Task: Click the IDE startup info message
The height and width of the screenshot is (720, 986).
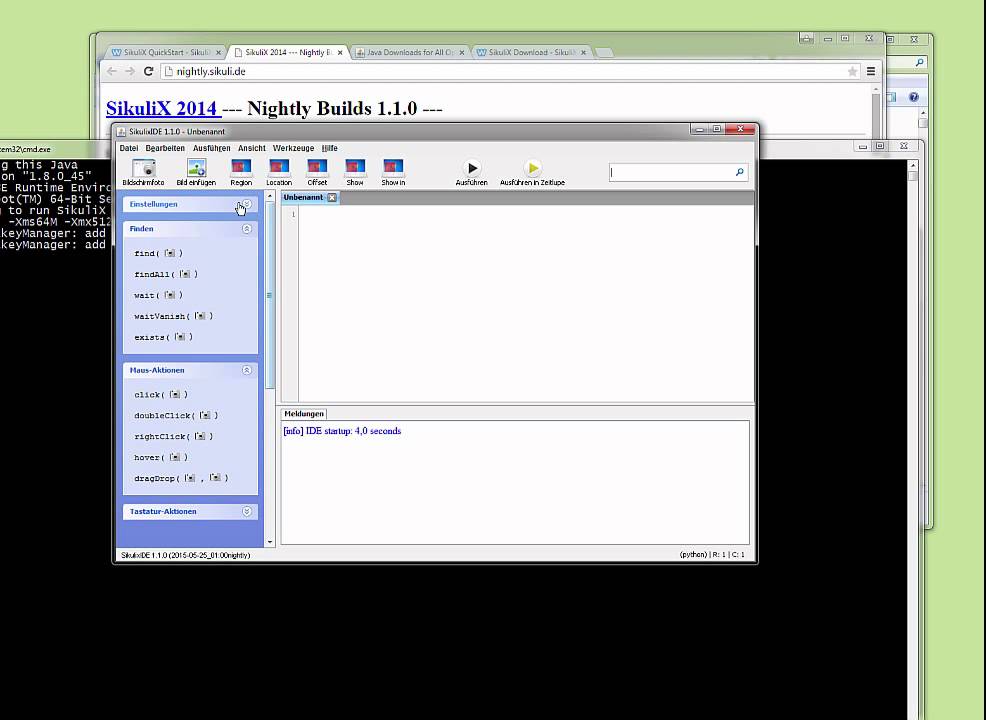Action: click(342, 431)
